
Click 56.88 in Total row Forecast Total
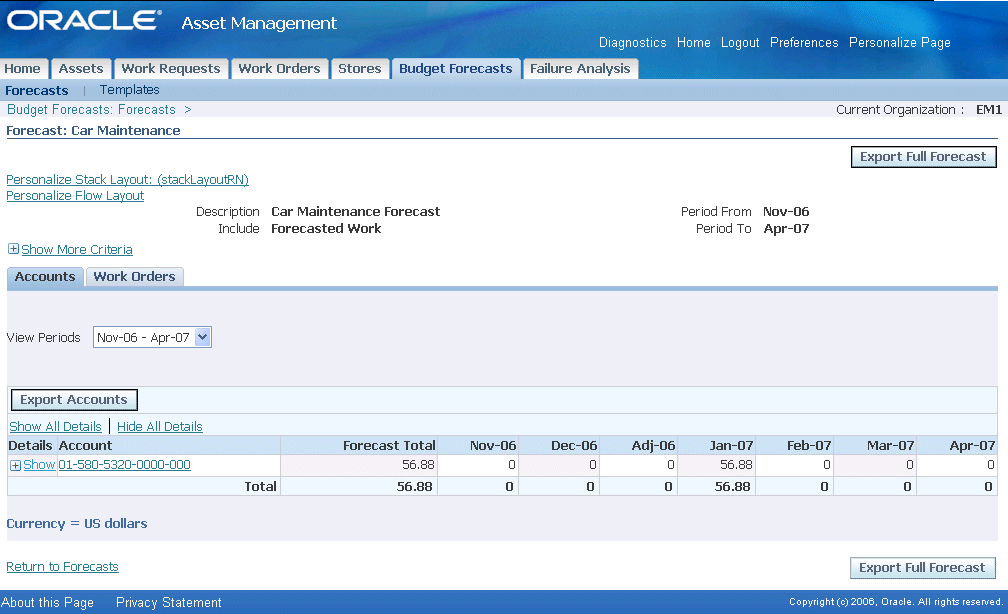click(415, 487)
